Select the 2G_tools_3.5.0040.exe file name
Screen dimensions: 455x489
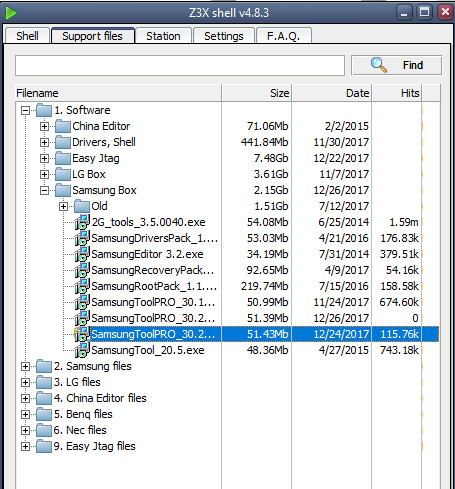(x=148, y=222)
